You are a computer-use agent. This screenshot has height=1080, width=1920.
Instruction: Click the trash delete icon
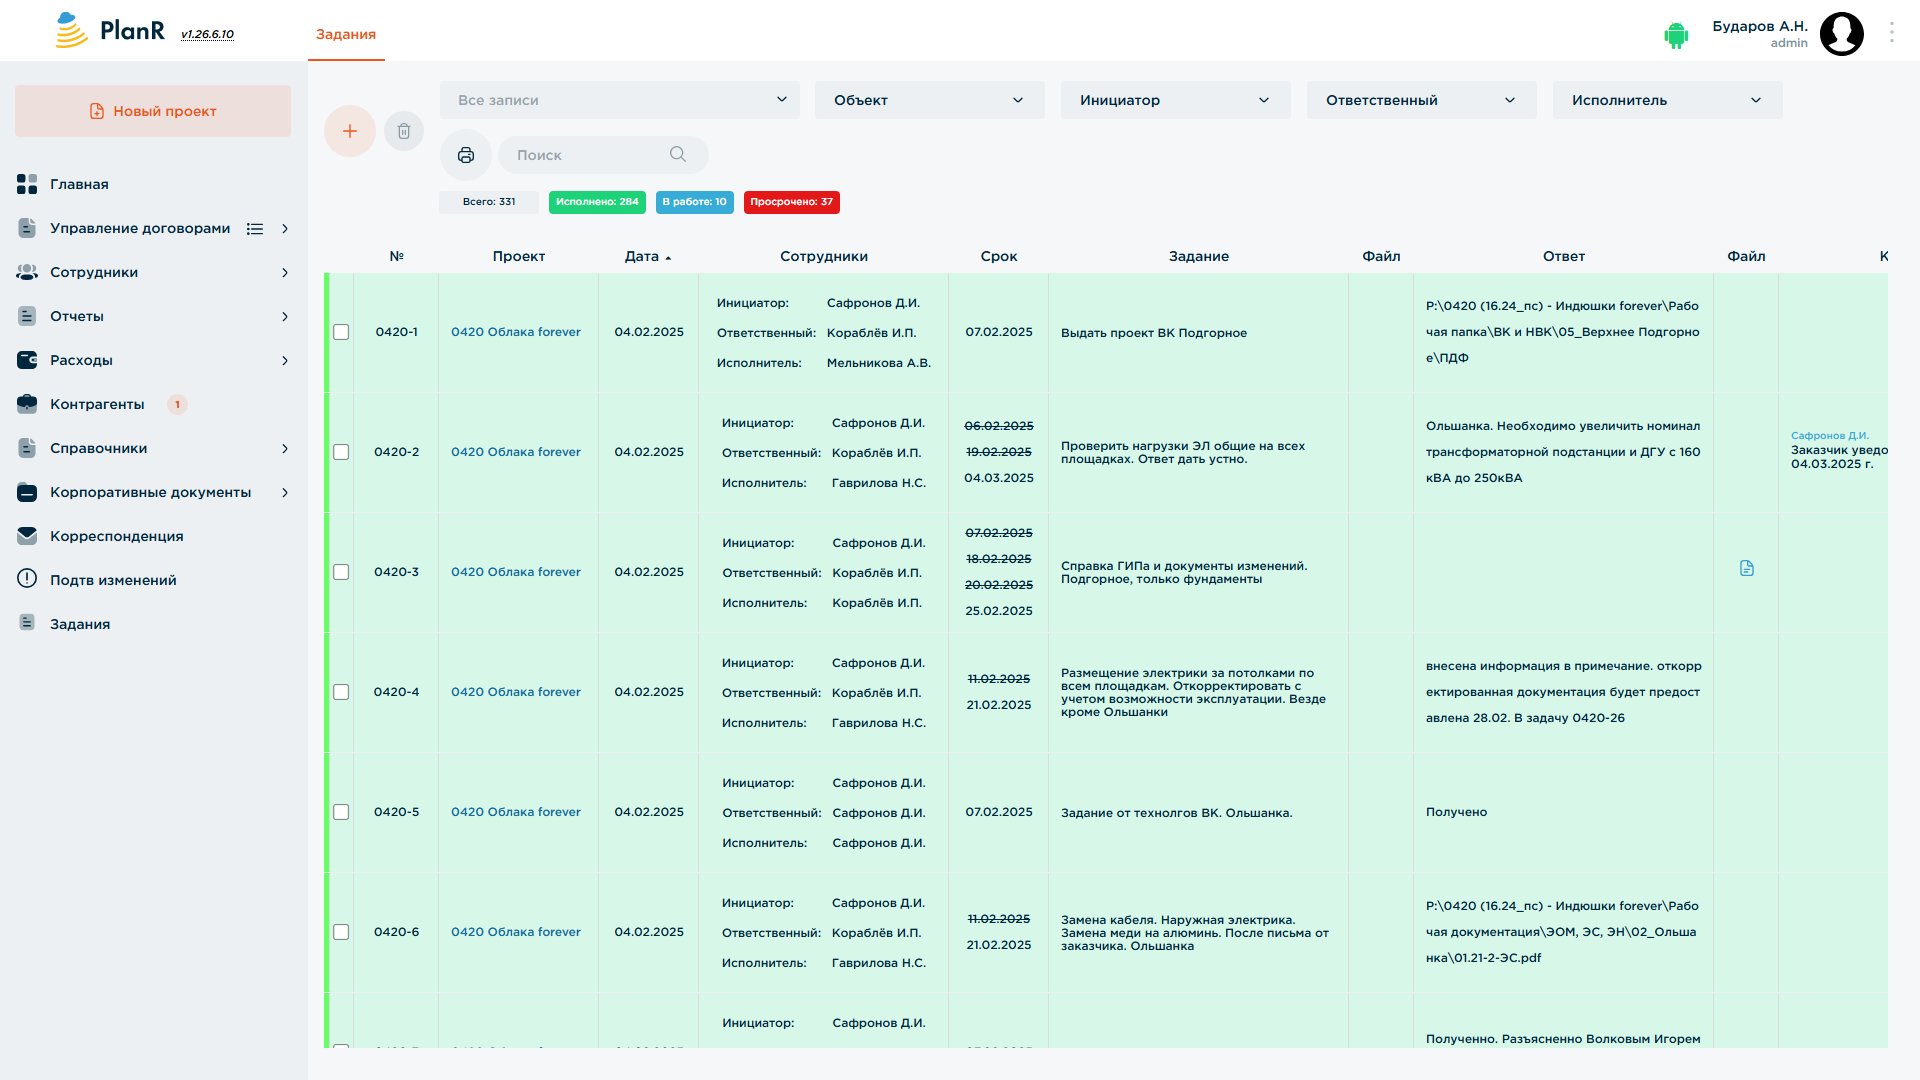404,131
